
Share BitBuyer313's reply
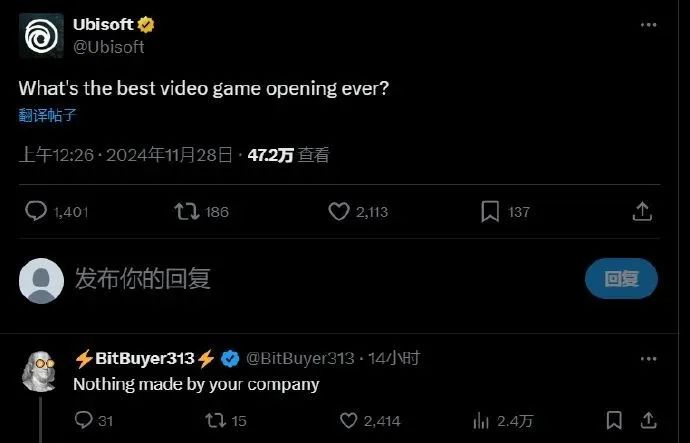pos(648,420)
